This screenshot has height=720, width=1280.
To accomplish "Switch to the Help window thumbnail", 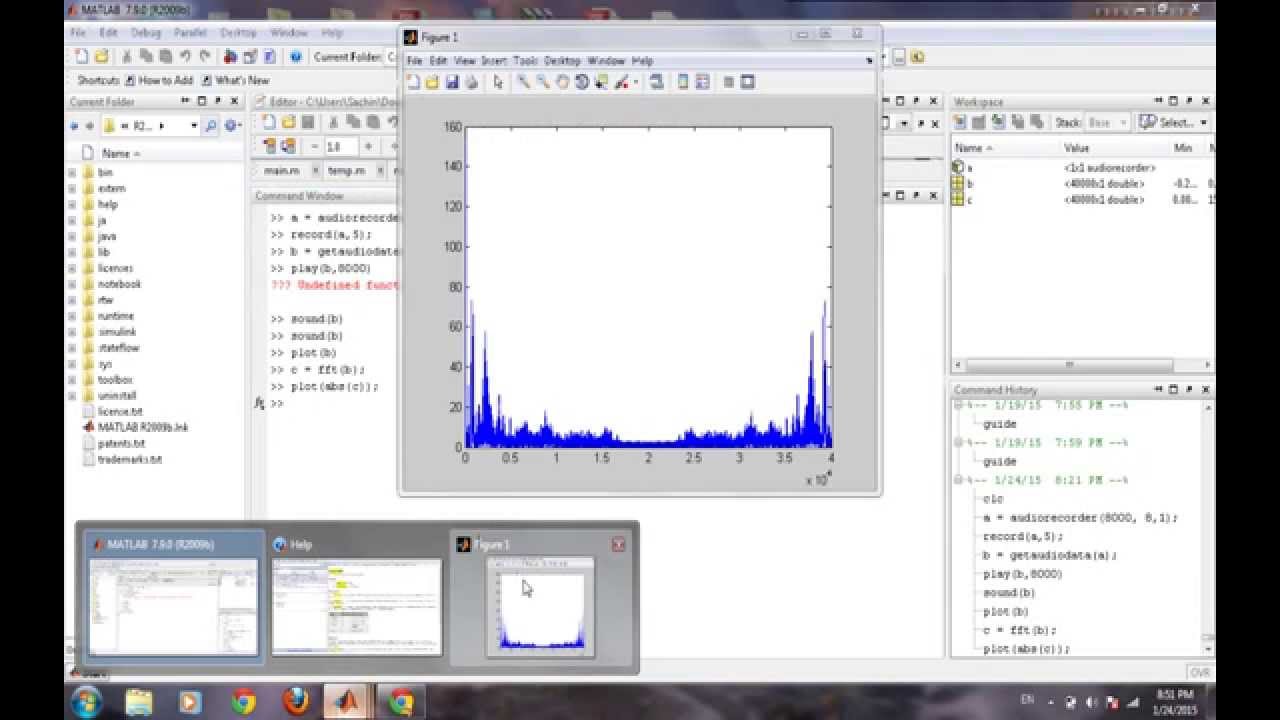I will click(356, 599).
